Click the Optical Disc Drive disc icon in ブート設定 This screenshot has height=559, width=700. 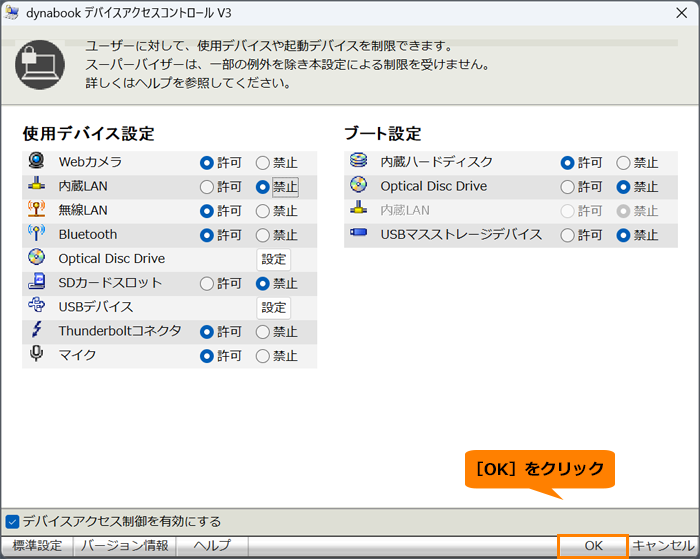point(358,184)
